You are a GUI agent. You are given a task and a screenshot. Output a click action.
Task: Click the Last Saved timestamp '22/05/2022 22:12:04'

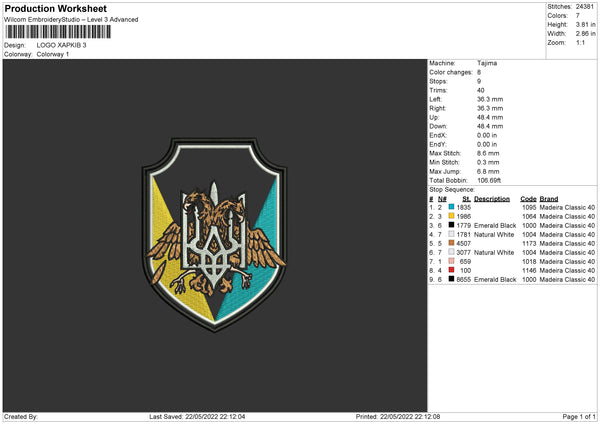click(x=215, y=416)
